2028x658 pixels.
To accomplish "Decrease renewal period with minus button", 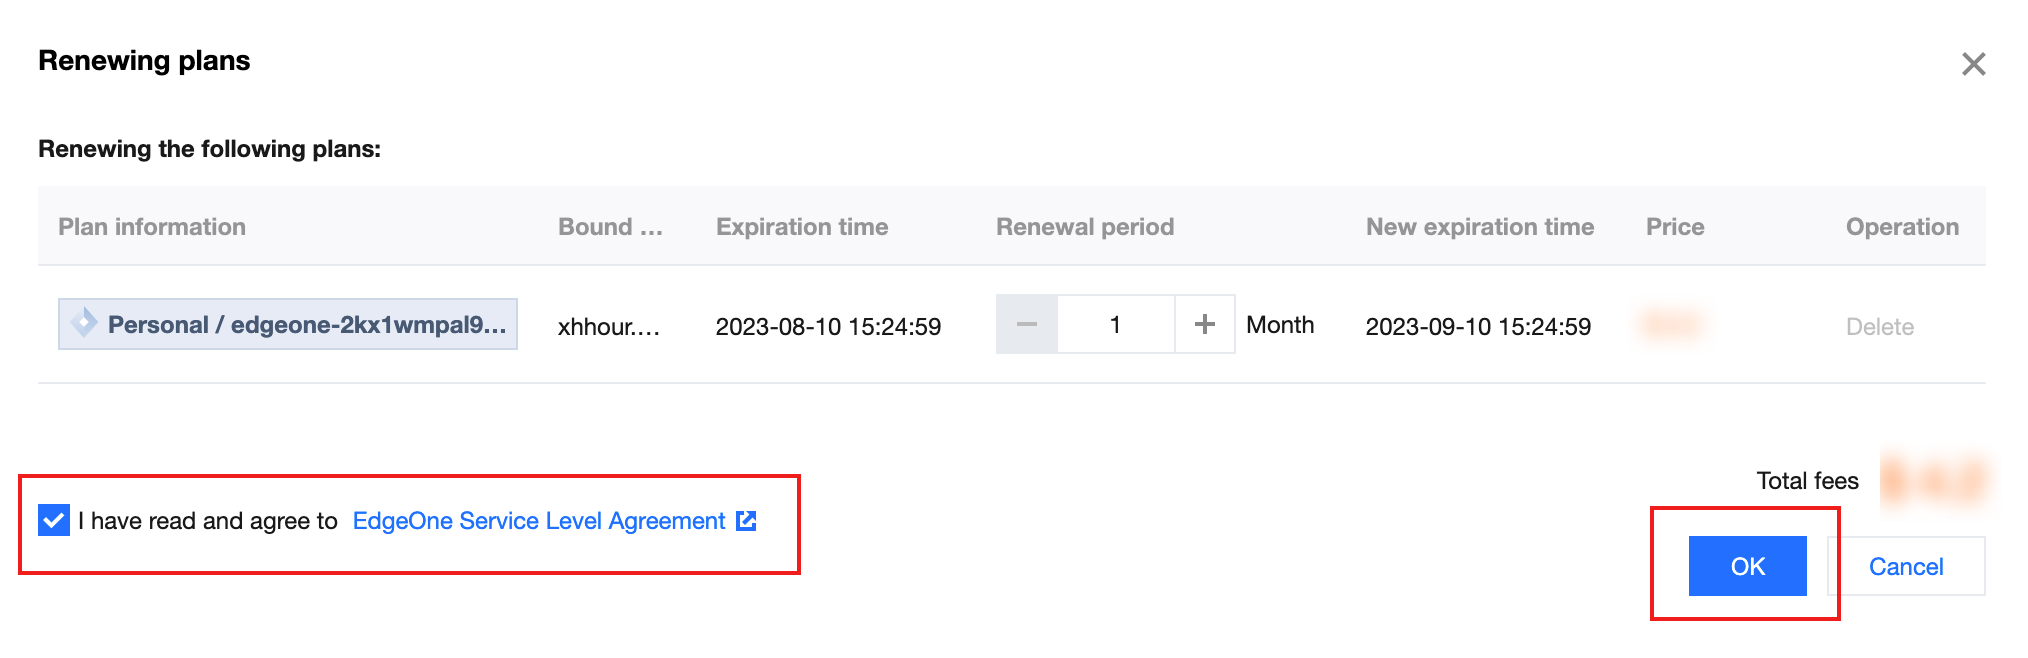I will click(1026, 324).
